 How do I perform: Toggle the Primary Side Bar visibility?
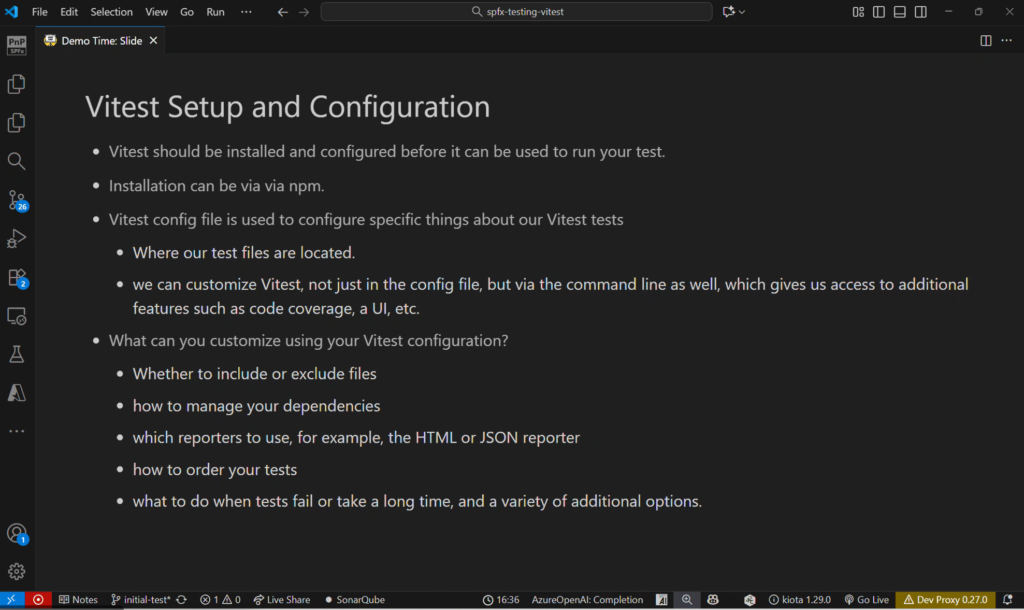(x=879, y=12)
